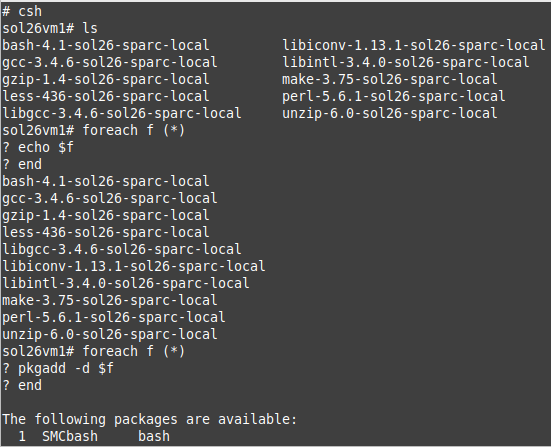Click bash-4.1-sol26-sparc-local in ls listing
The height and width of the screenshot is (447, 551).
click(x=106, y=45)
